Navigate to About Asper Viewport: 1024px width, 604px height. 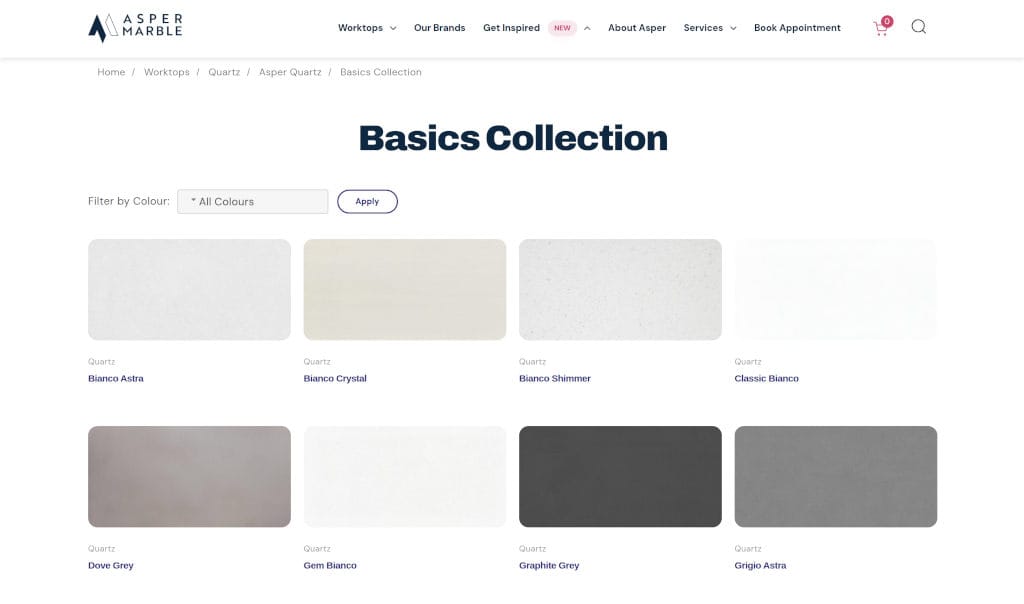[x=637, y=28]
